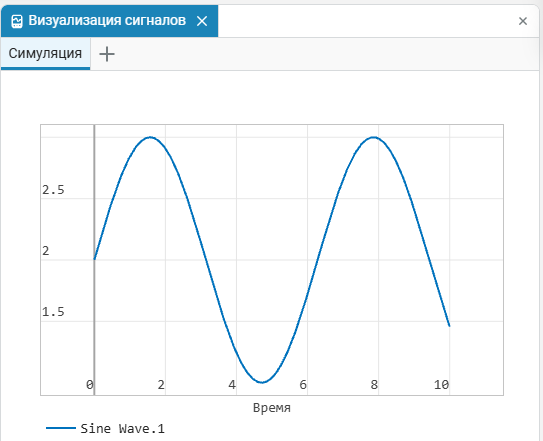Click the Время axis label
Viewport: 543px width, 441px height.
pyautogui.click(x=272, y=408)
